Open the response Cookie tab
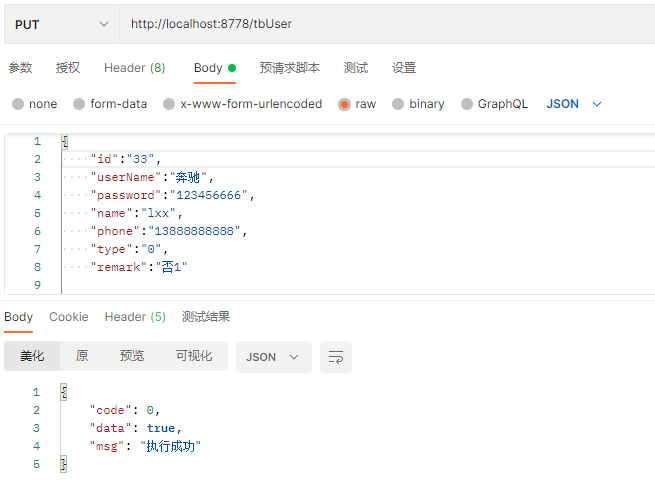 tap(69, 317)
